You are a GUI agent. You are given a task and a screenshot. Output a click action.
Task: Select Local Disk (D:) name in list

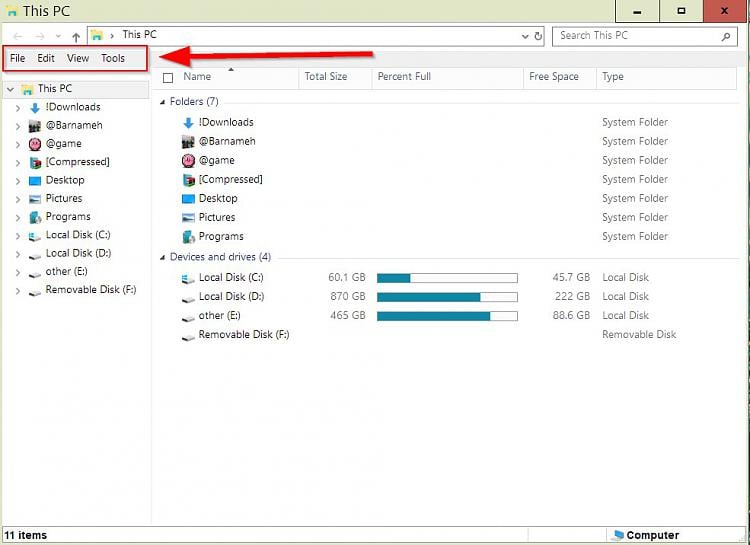[232, 297]
